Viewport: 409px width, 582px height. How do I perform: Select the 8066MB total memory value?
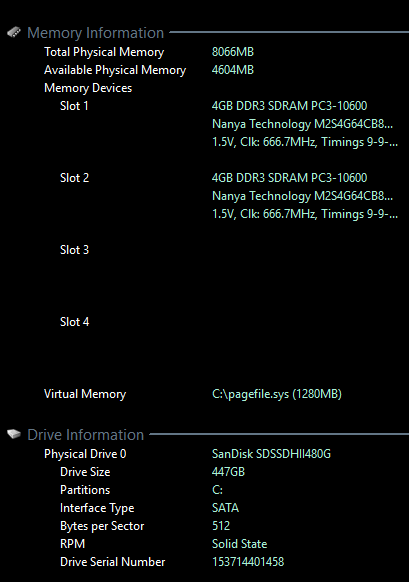(x=233, y=52)
